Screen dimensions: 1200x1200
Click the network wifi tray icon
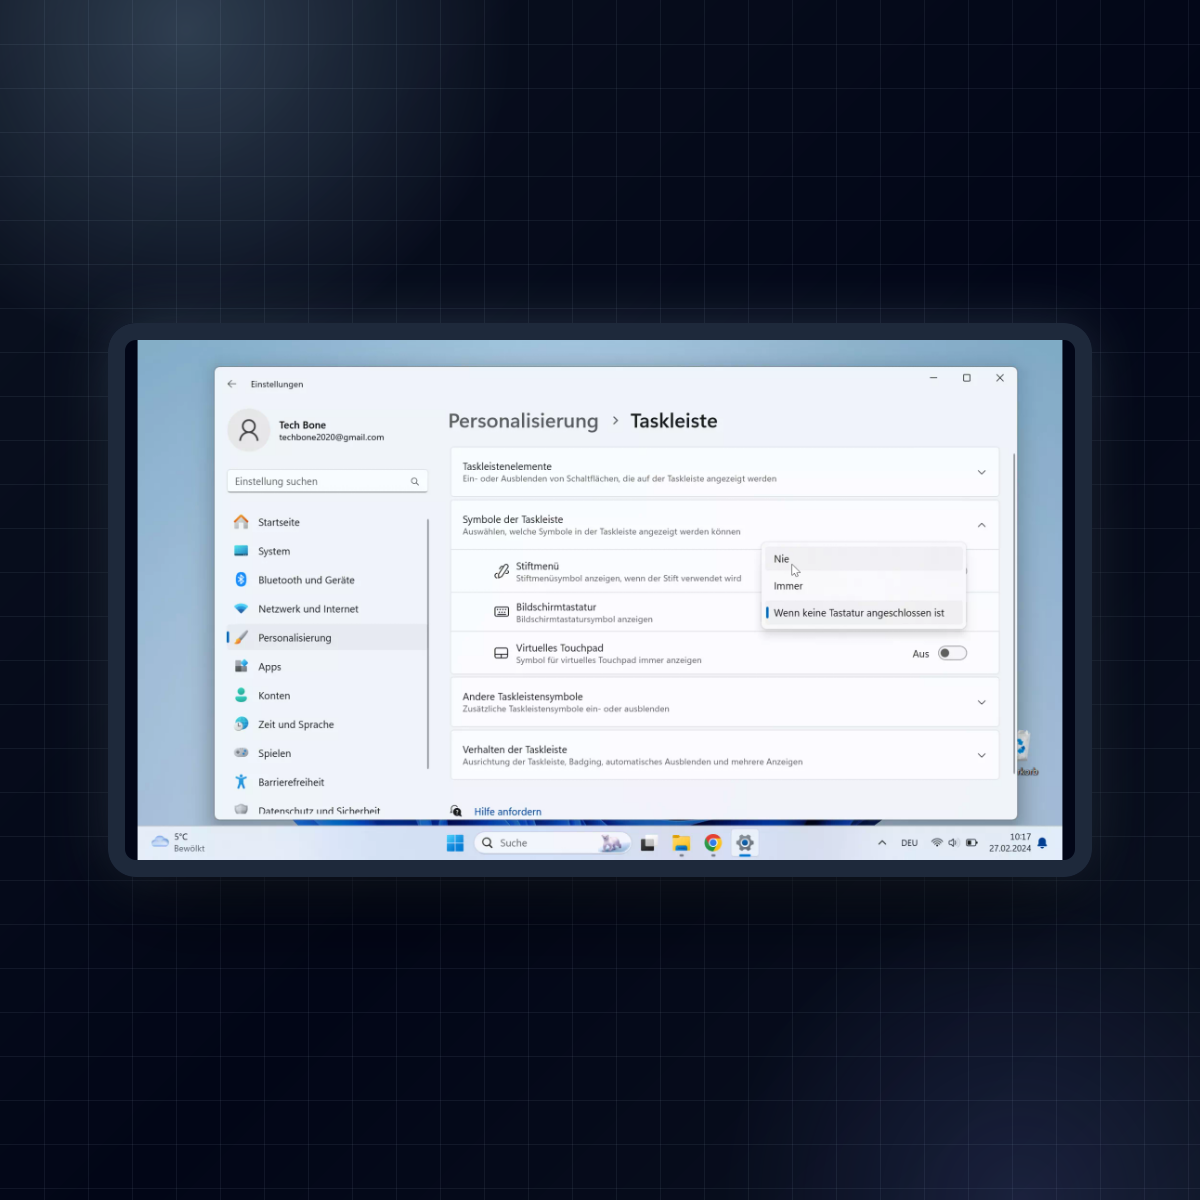937,843
